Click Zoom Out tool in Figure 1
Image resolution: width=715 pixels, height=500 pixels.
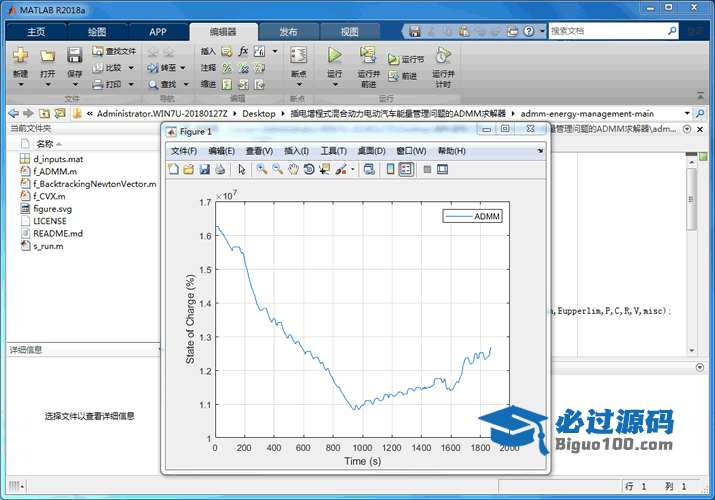tap(277, 169)
